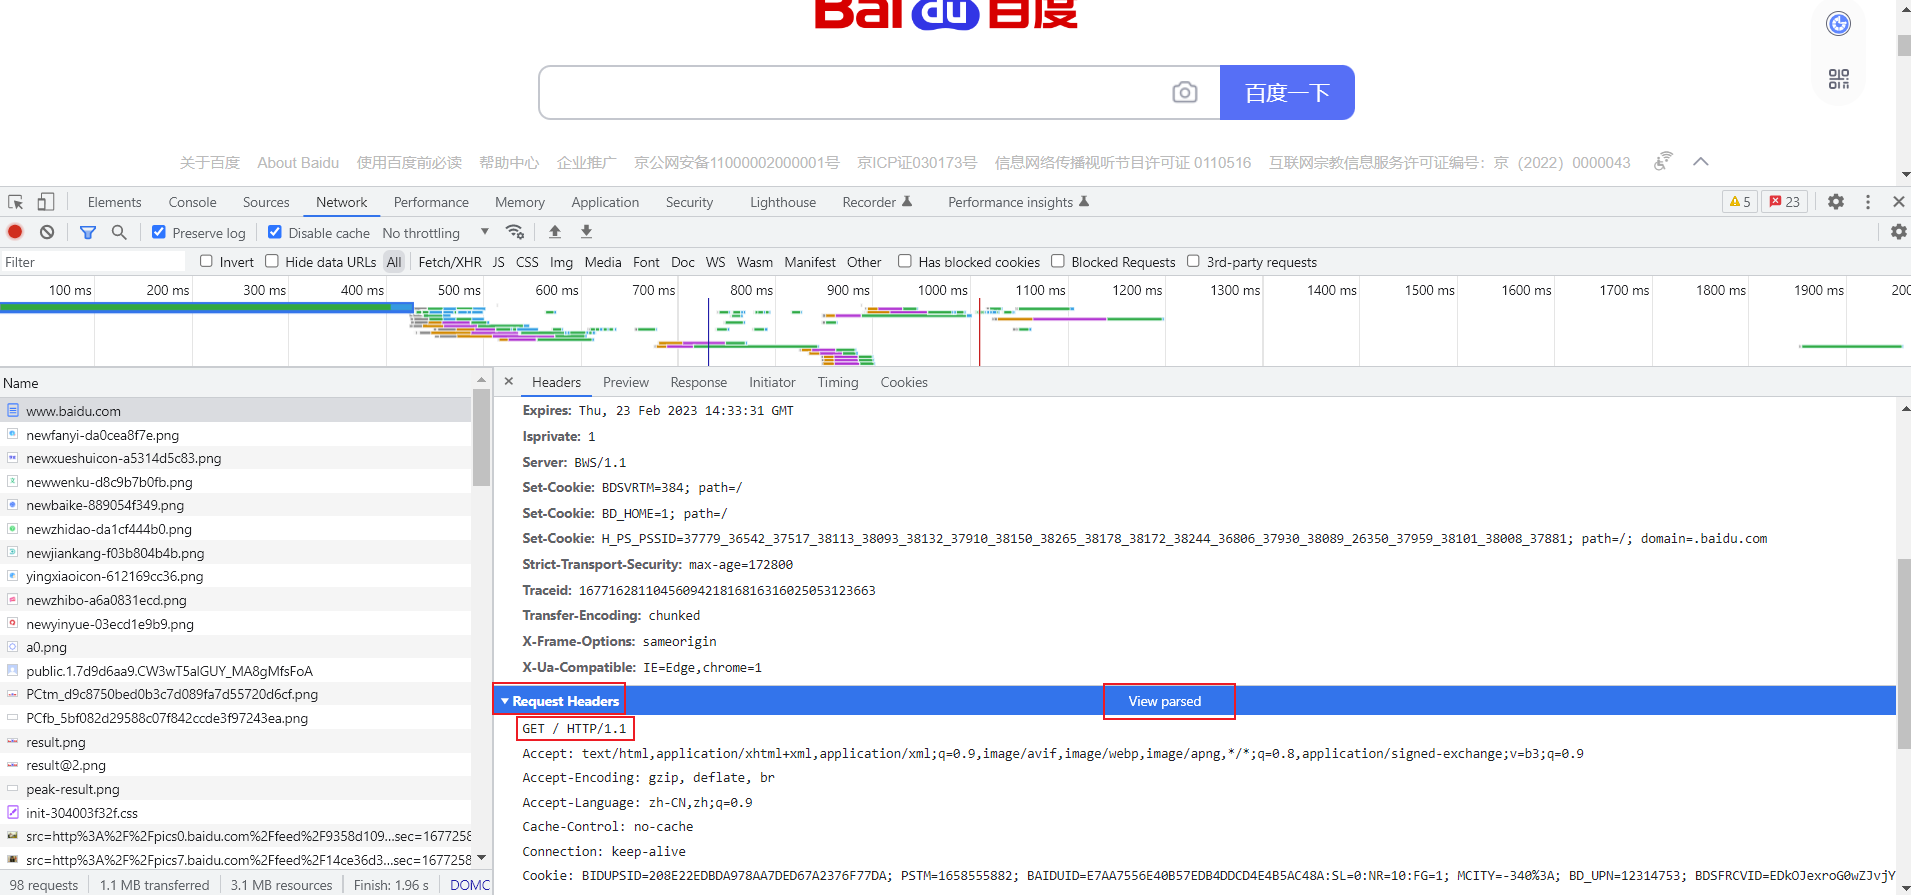Filter requests by Img type
Image resolution: width=1911 pixels, height=895 pixels.
561,261
